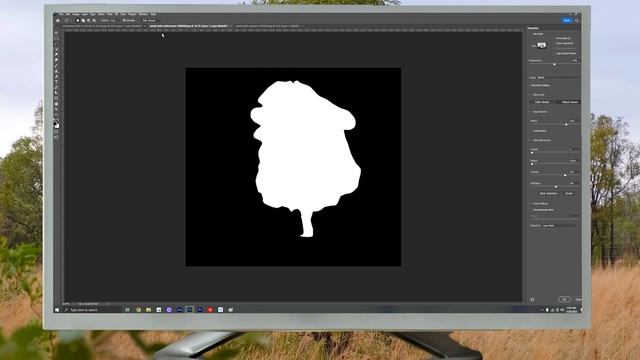
Task: Click the Invert button
Action: tap(569, 193)
